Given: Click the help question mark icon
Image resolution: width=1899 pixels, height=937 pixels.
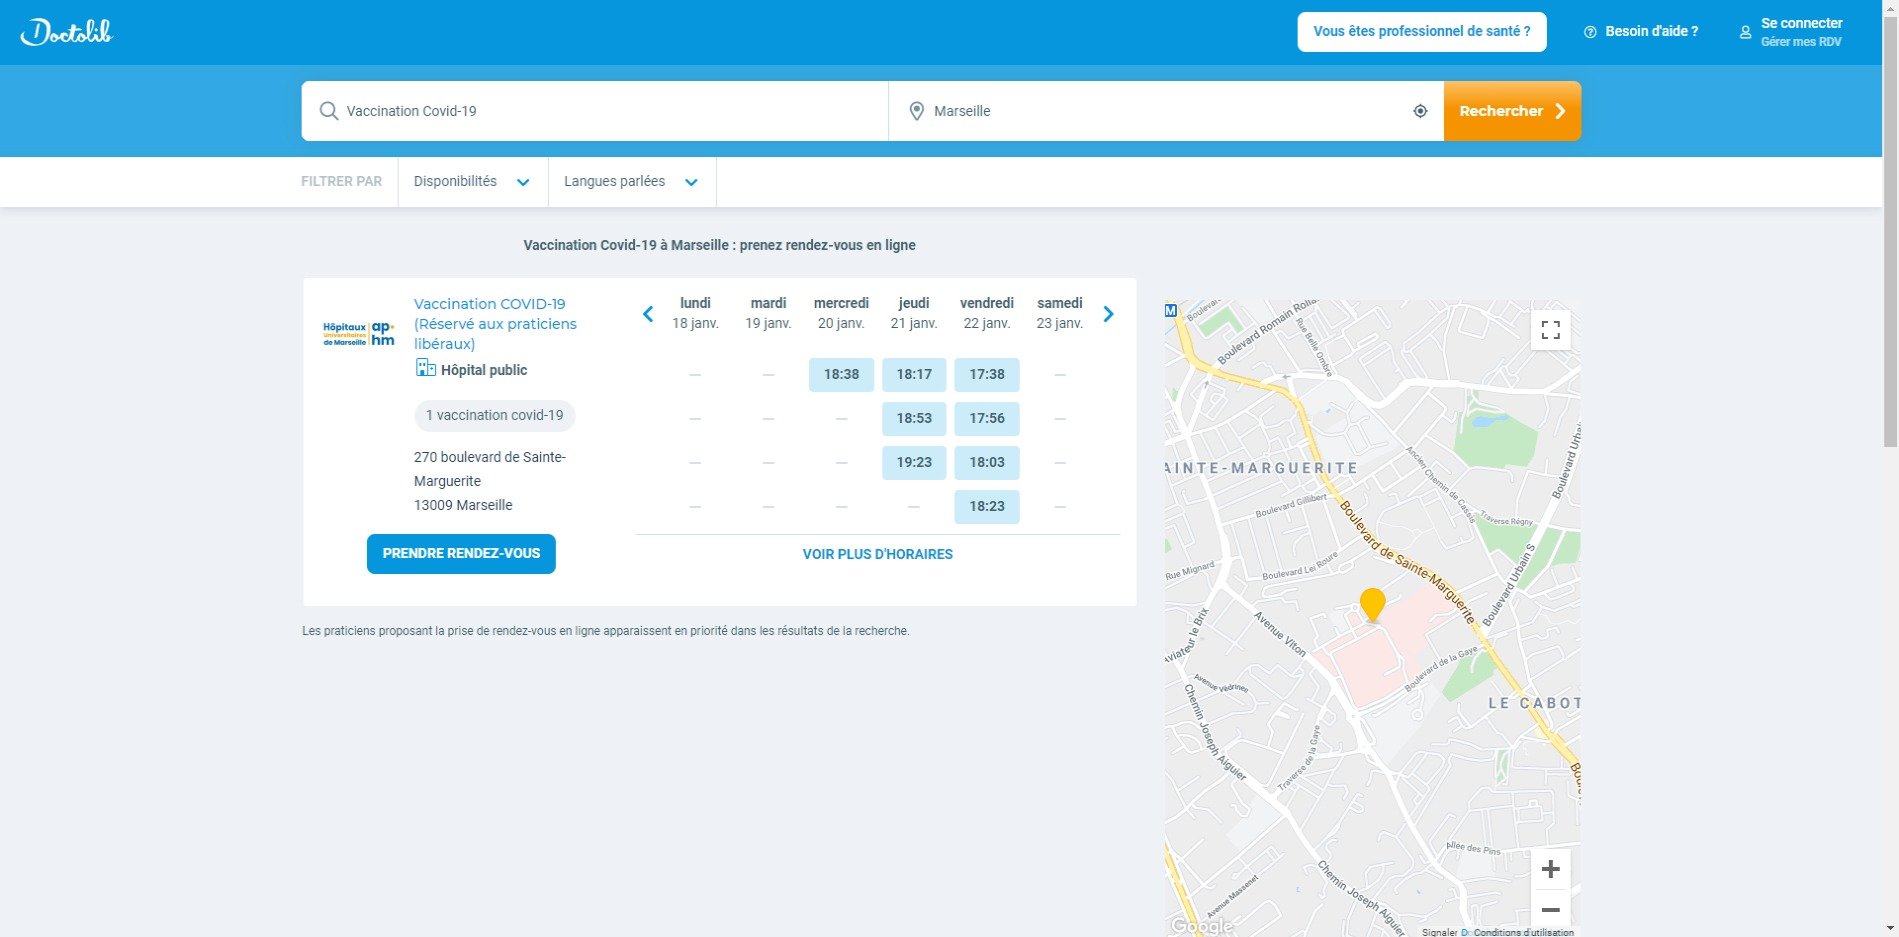Looking at the screenshot, I should pyautogui.click(x=1590, y=32).
